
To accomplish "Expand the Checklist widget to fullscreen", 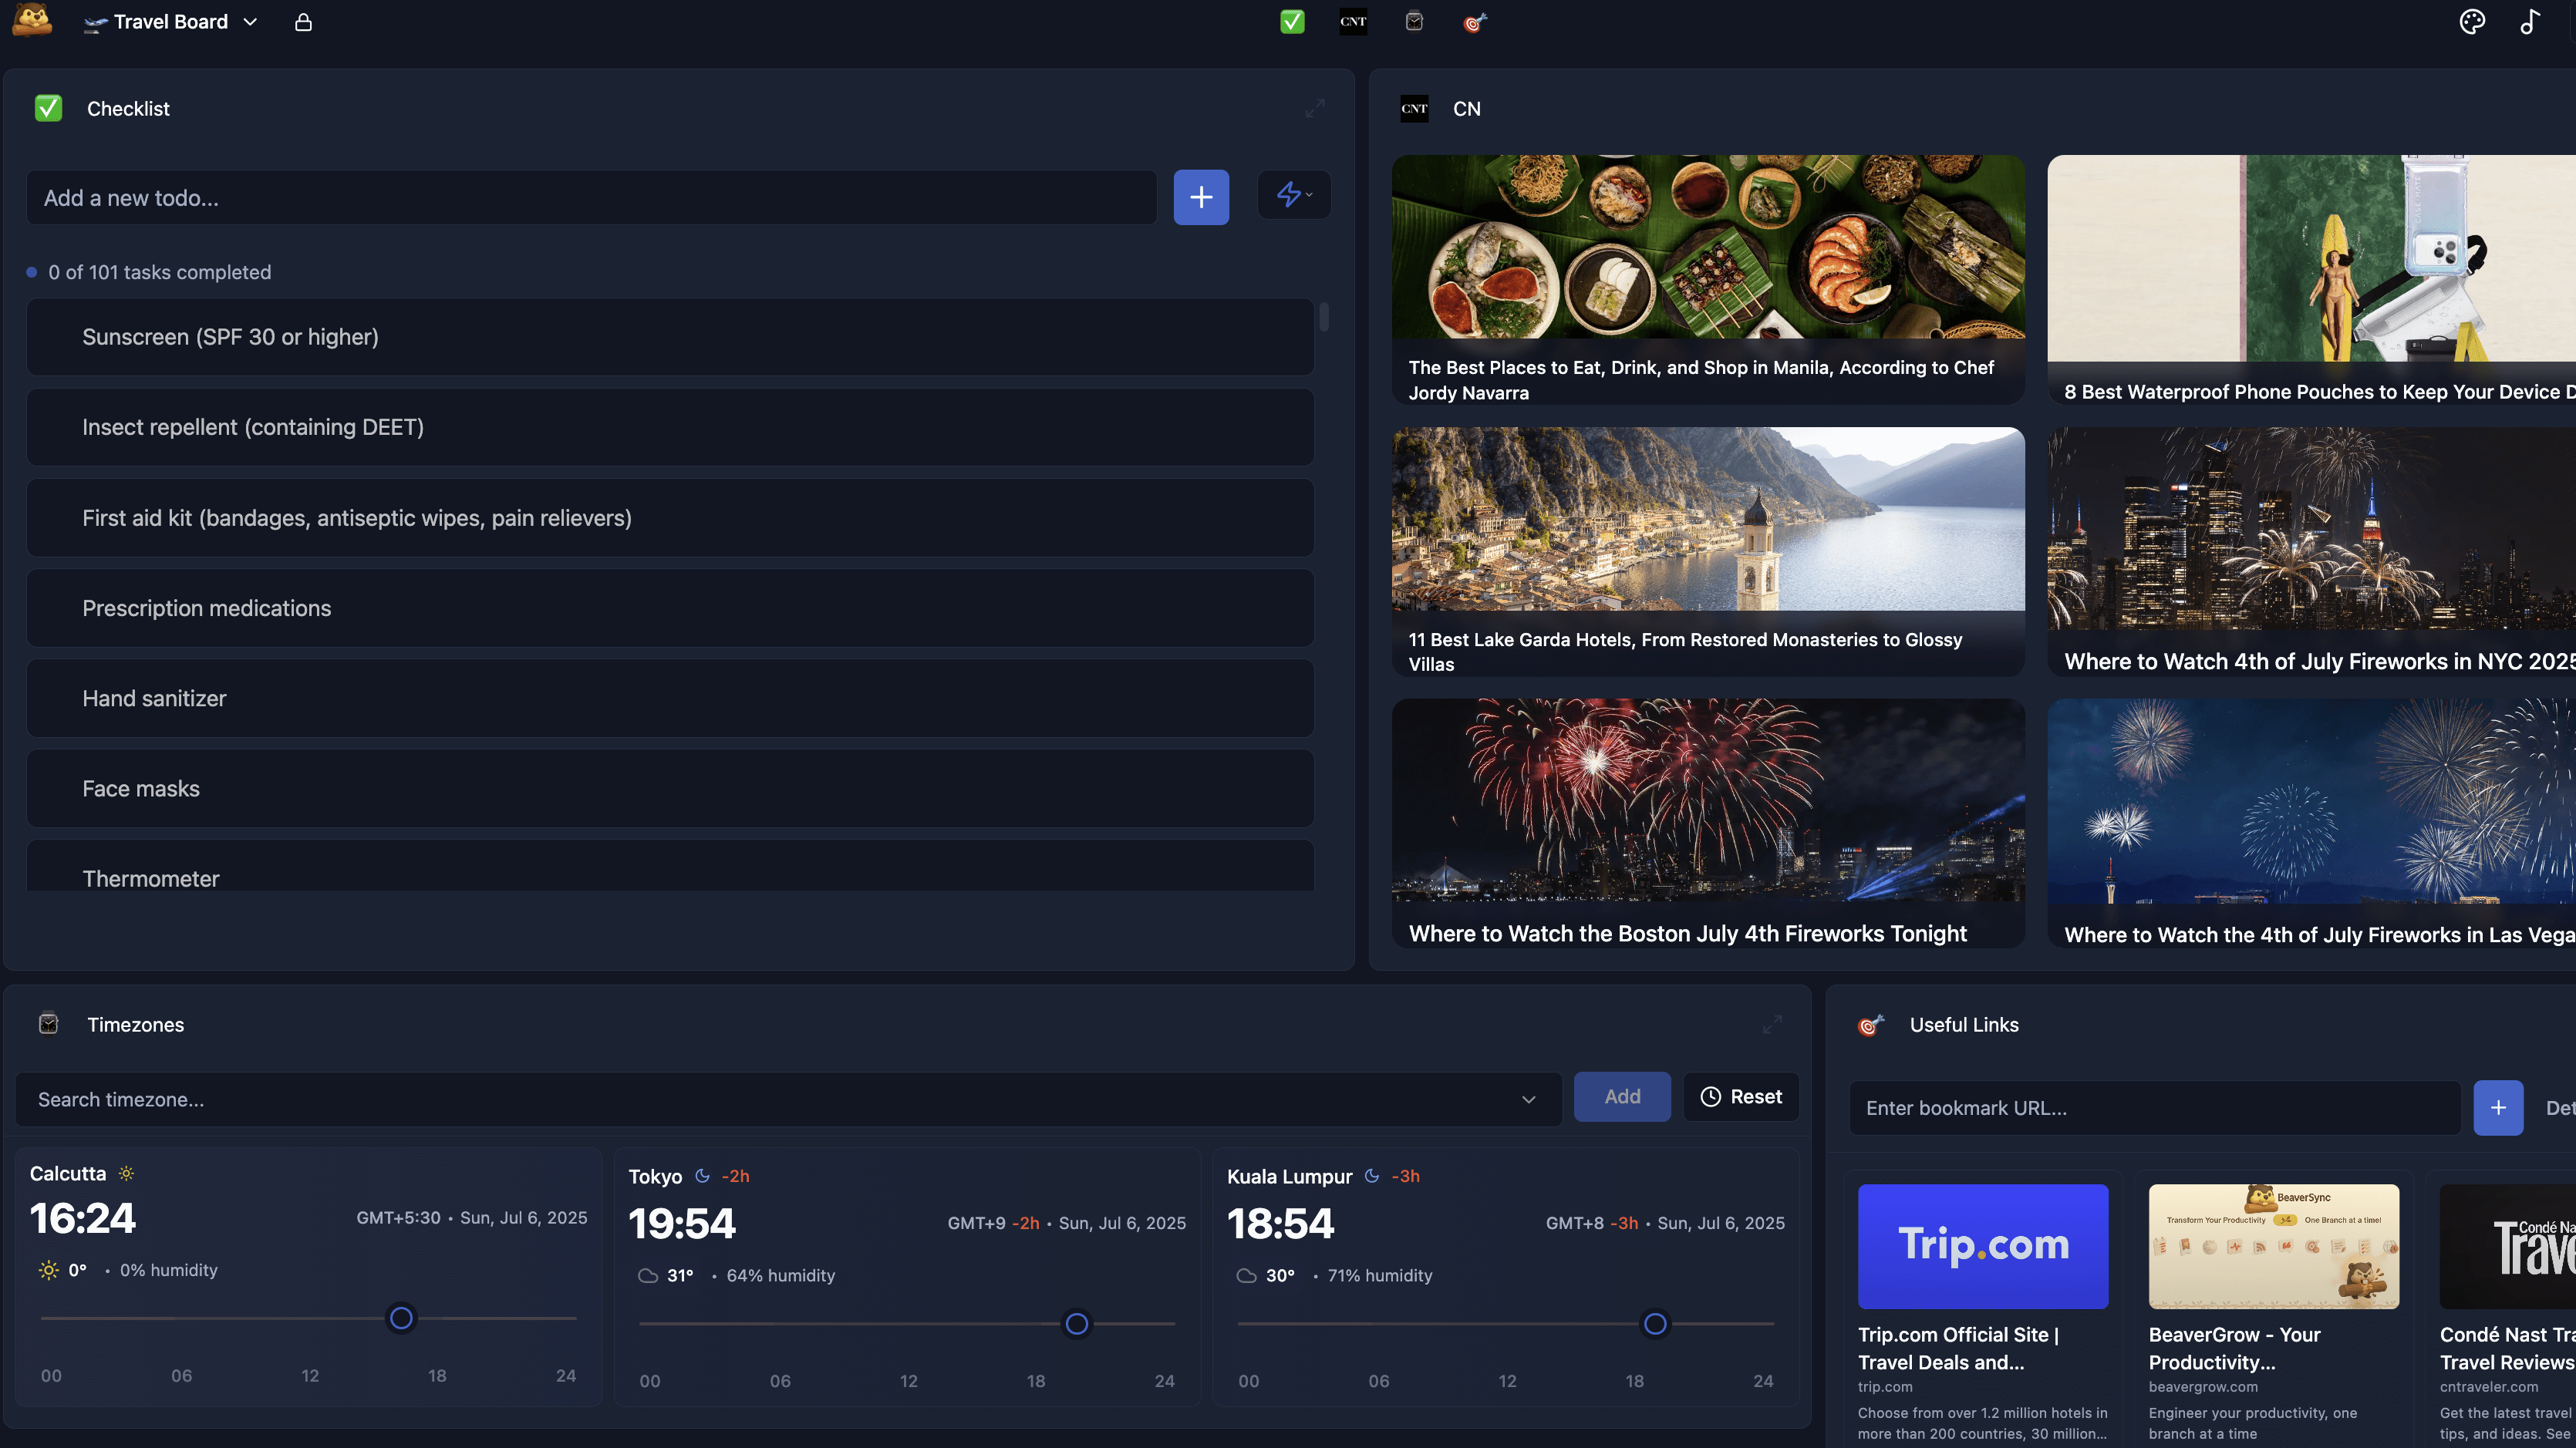I will 1315,108.
